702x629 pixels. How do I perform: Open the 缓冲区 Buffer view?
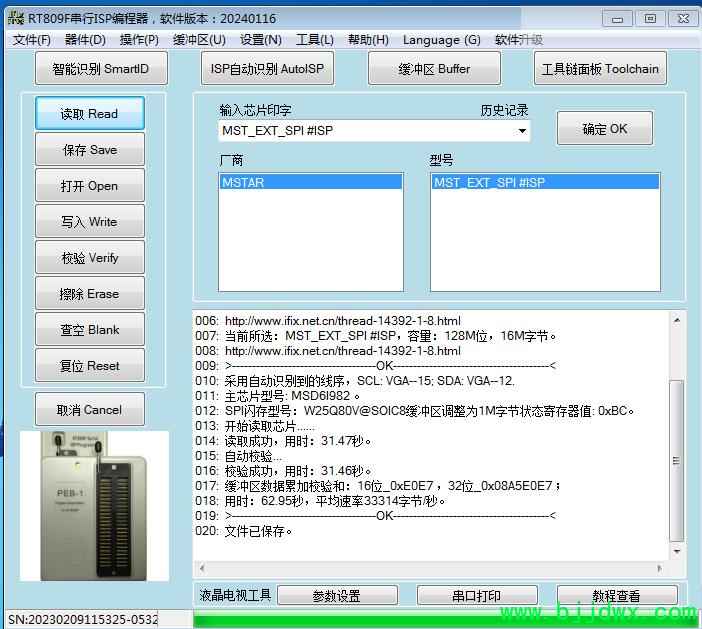point(434,69)
